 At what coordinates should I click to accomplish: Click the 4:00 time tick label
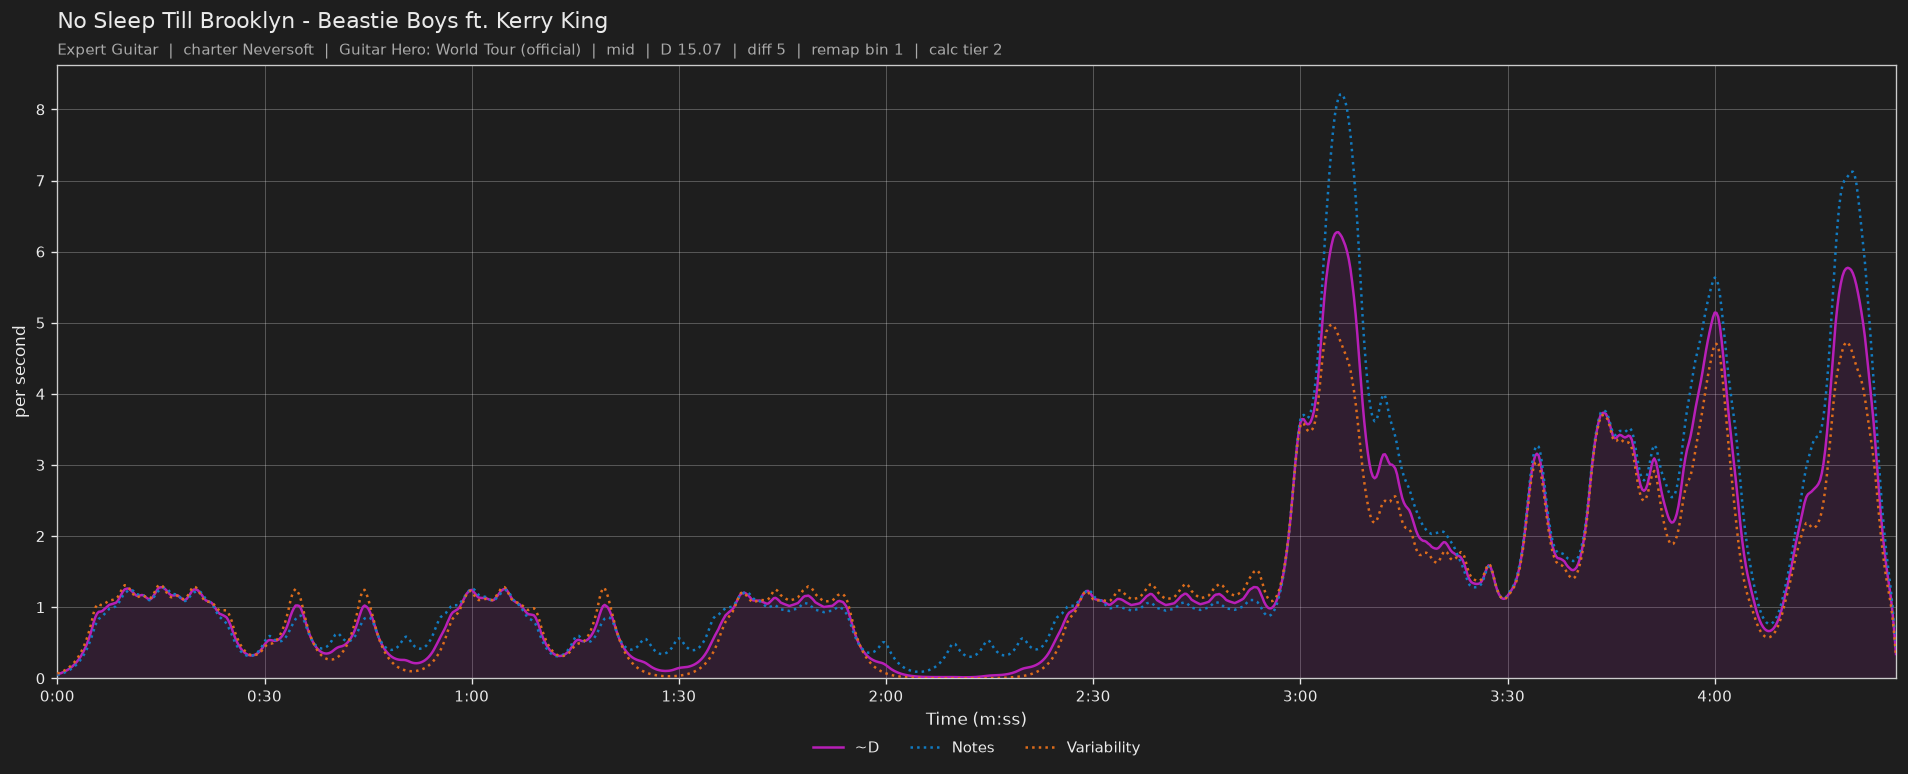pos(1714,695)
